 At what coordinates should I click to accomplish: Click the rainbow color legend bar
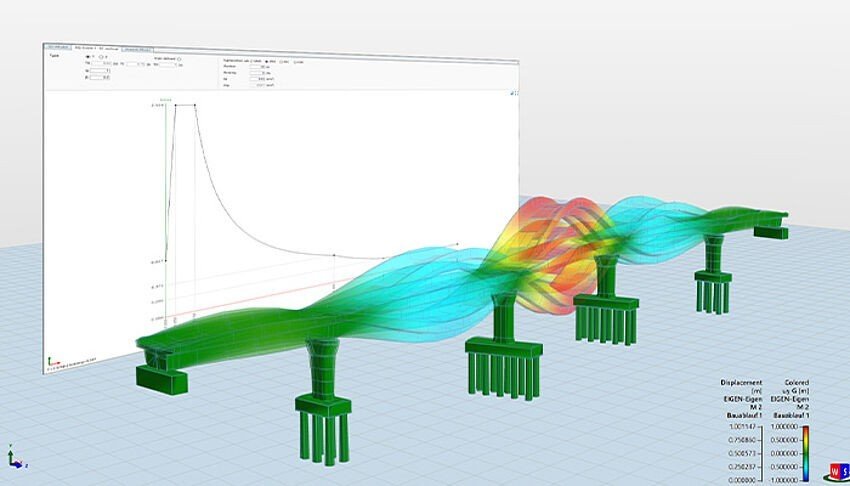(x=806, y=453)
